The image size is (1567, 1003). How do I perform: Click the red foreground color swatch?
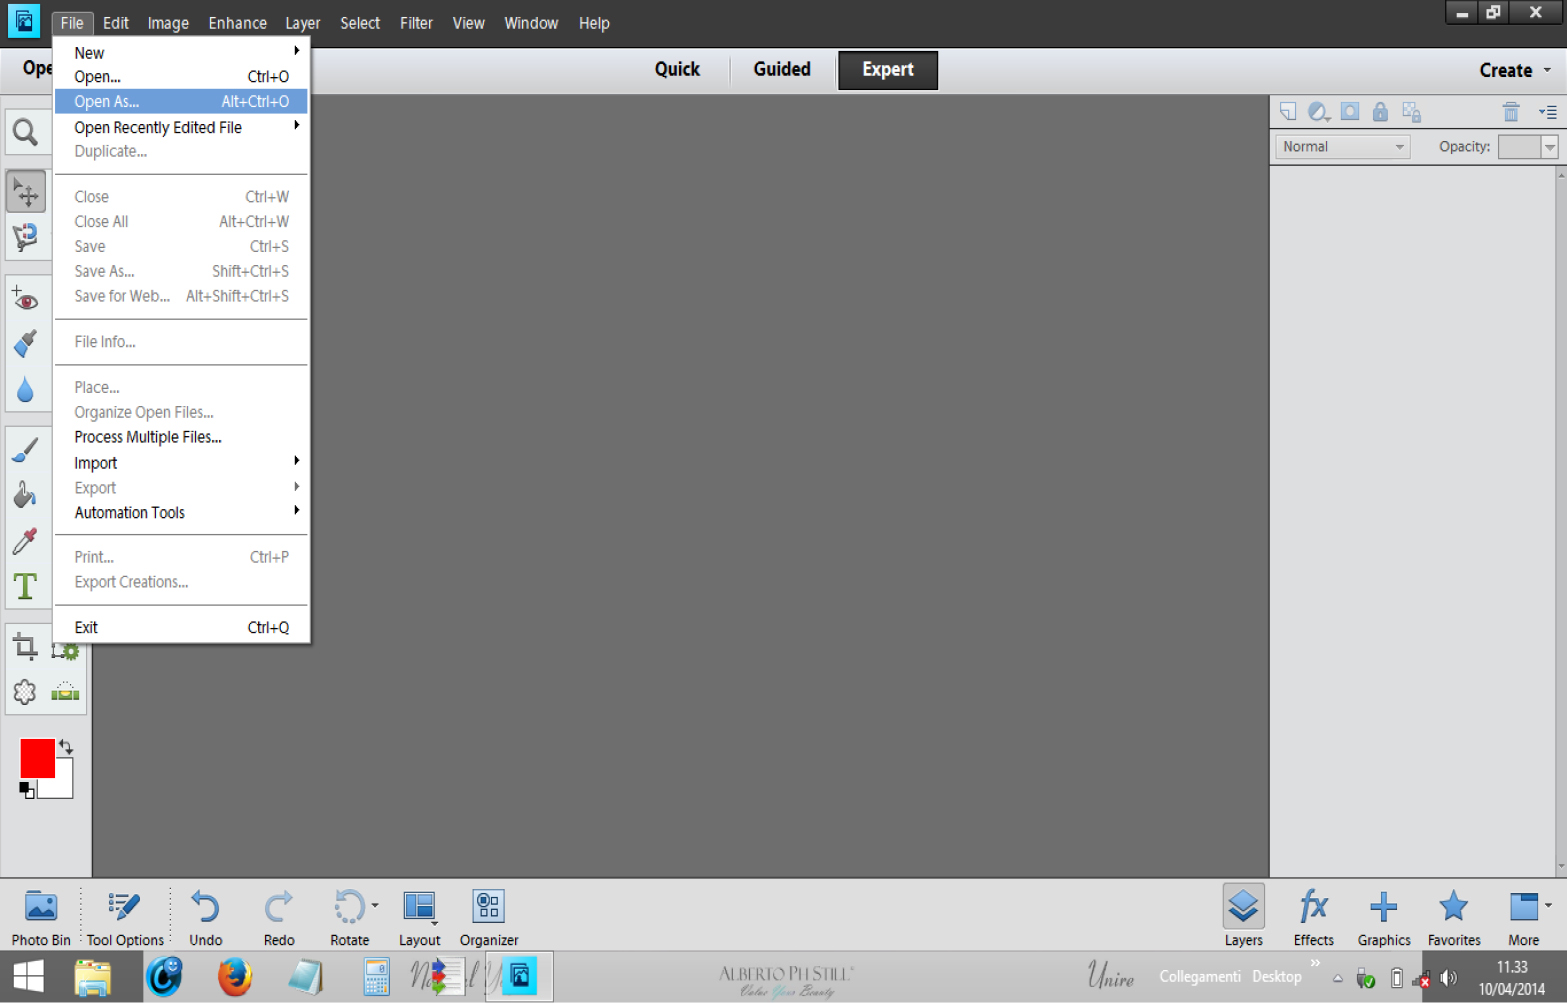click(37, 758)
